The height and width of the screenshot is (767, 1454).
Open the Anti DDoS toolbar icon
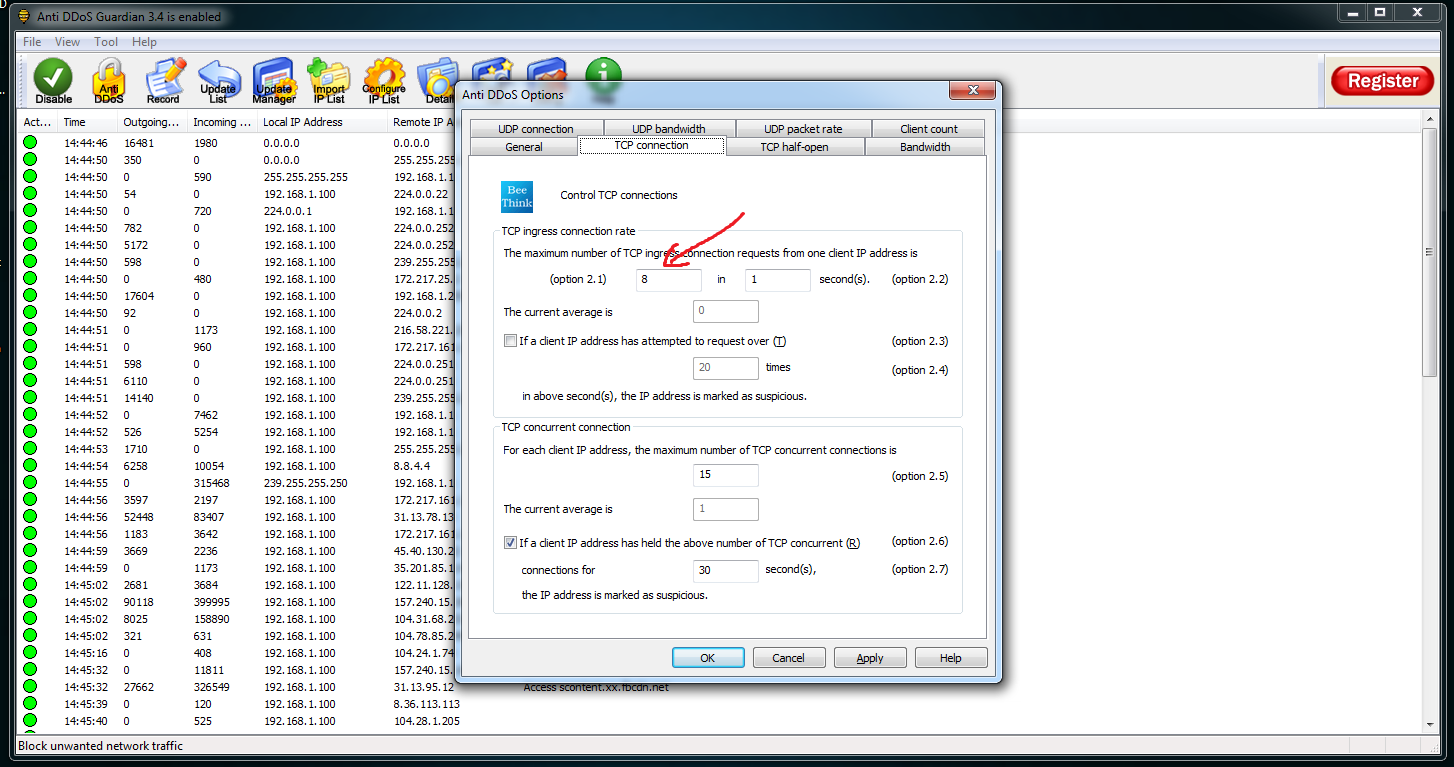108,81
